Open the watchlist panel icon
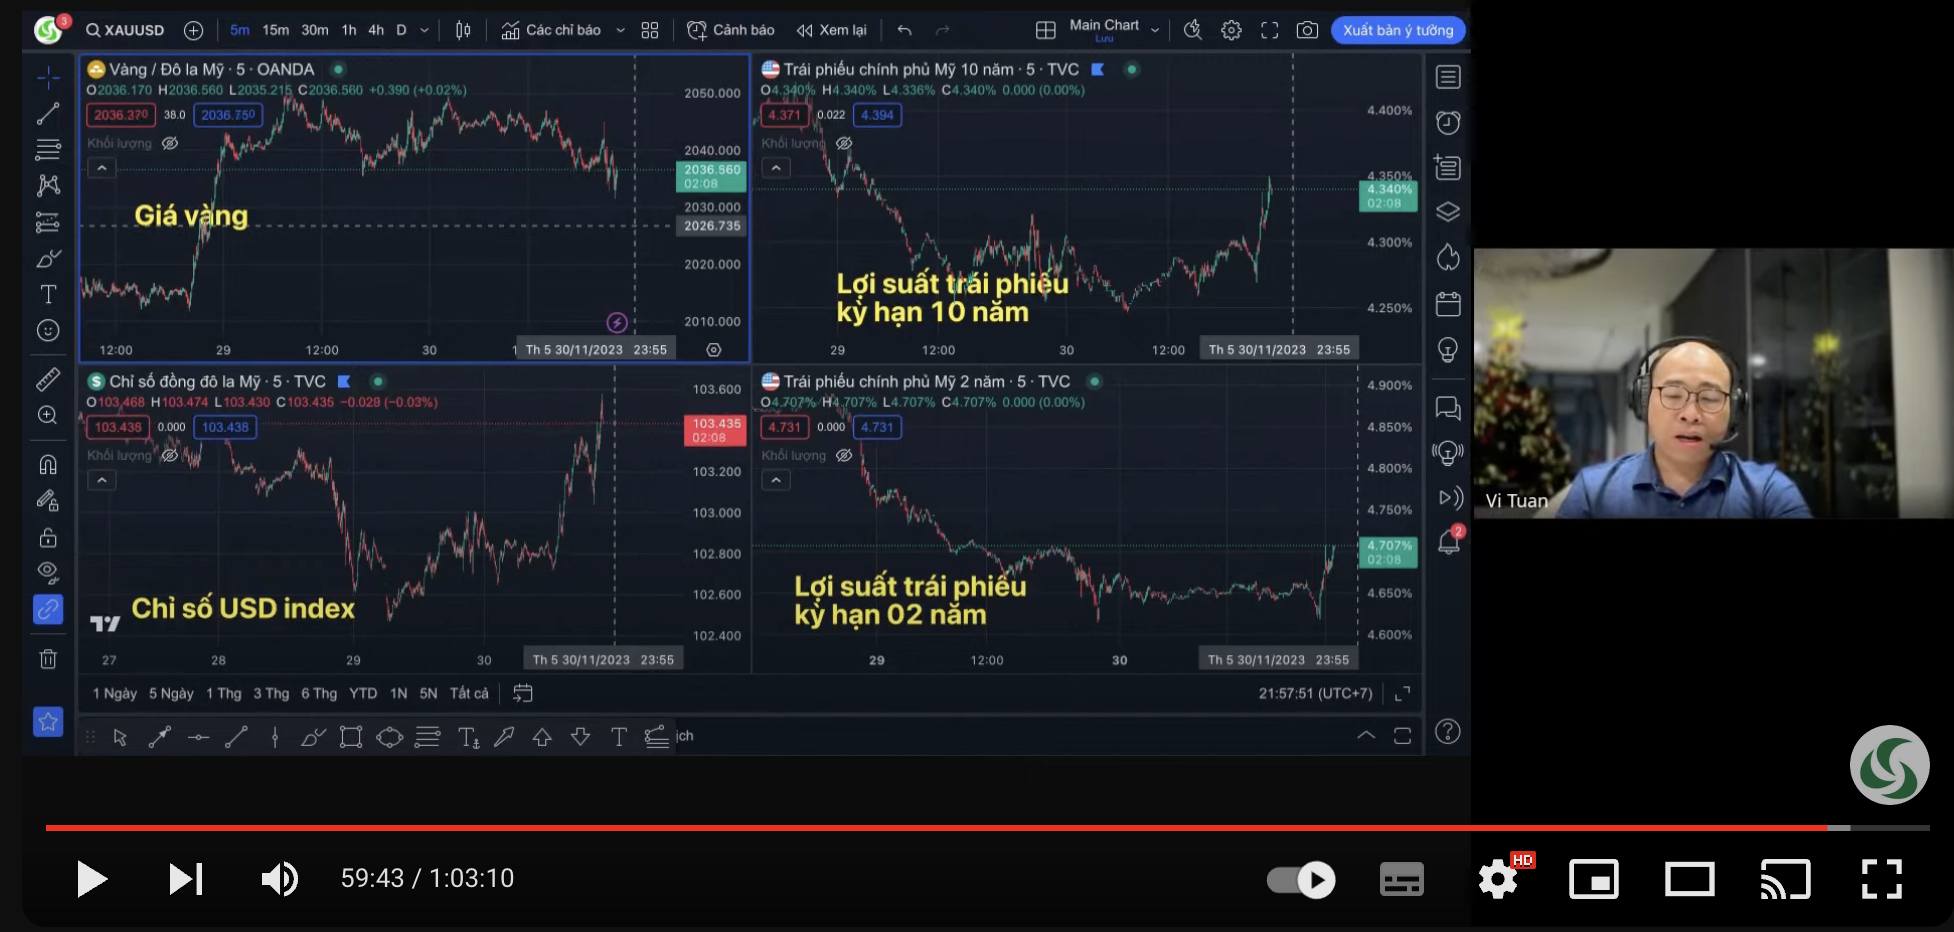 pos(1448,77)
